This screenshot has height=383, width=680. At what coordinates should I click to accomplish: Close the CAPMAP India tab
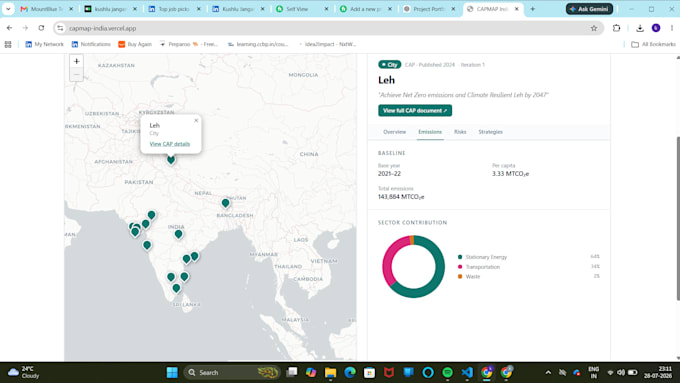coord(517,9)
